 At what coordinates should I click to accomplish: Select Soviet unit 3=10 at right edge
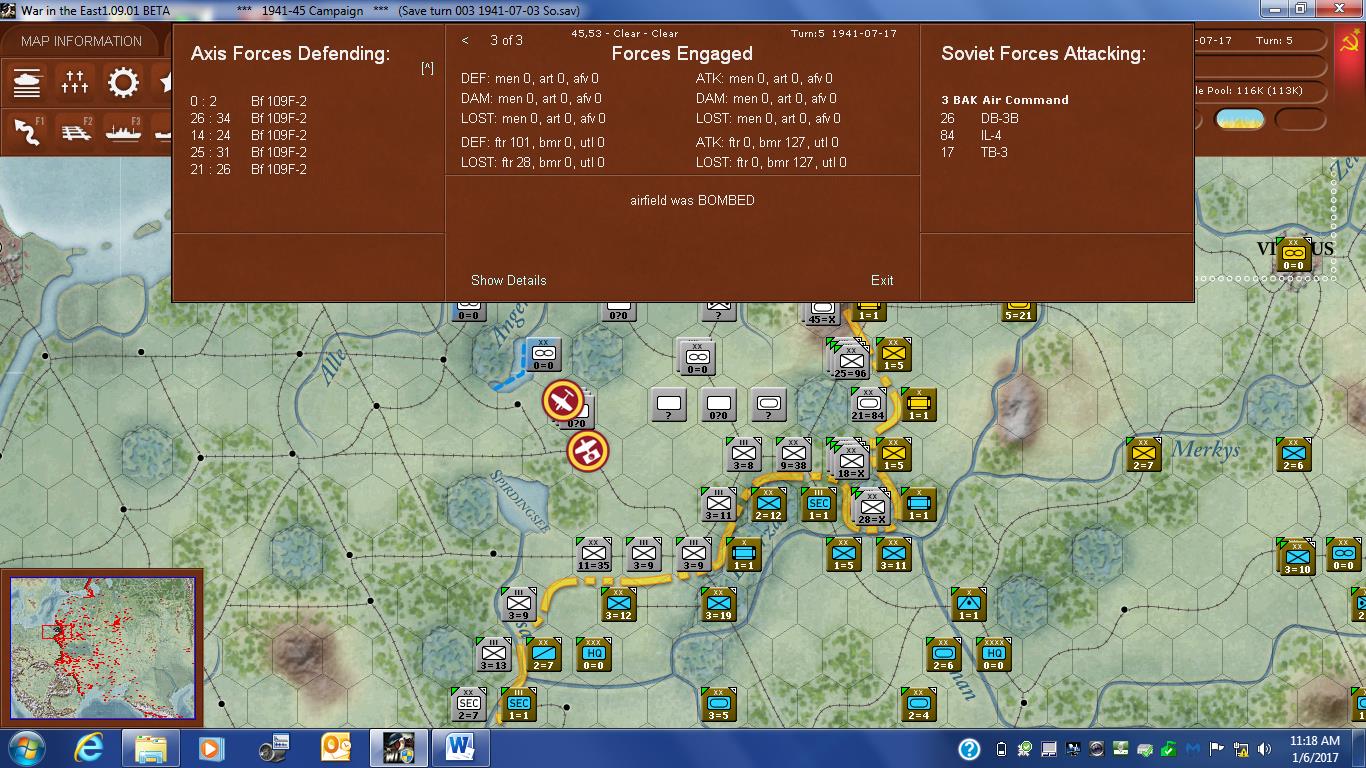1297,558
